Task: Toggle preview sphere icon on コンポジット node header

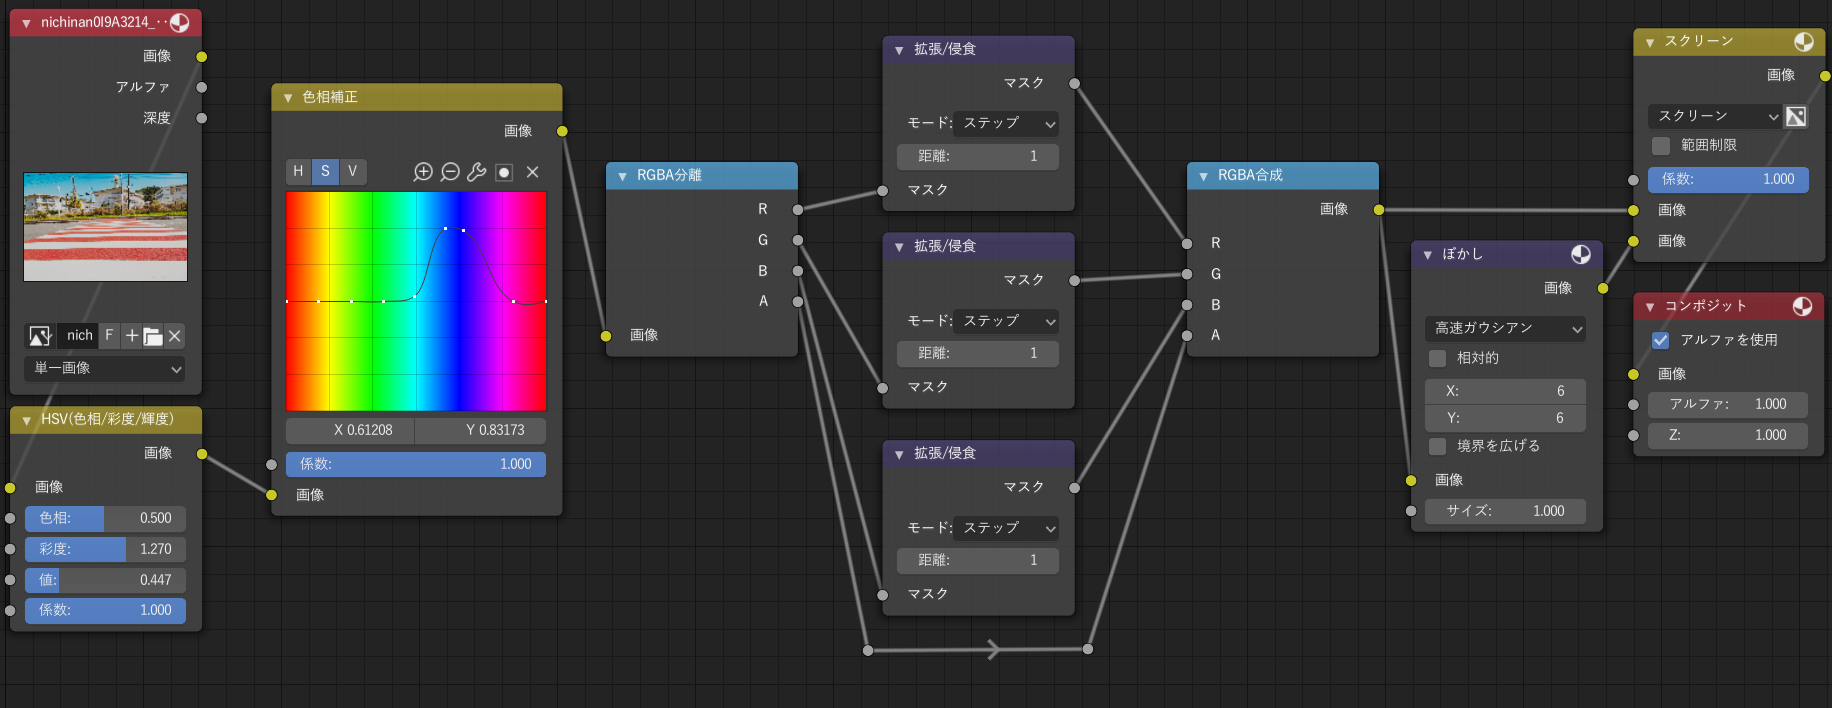Action: tap(1803, 306)
